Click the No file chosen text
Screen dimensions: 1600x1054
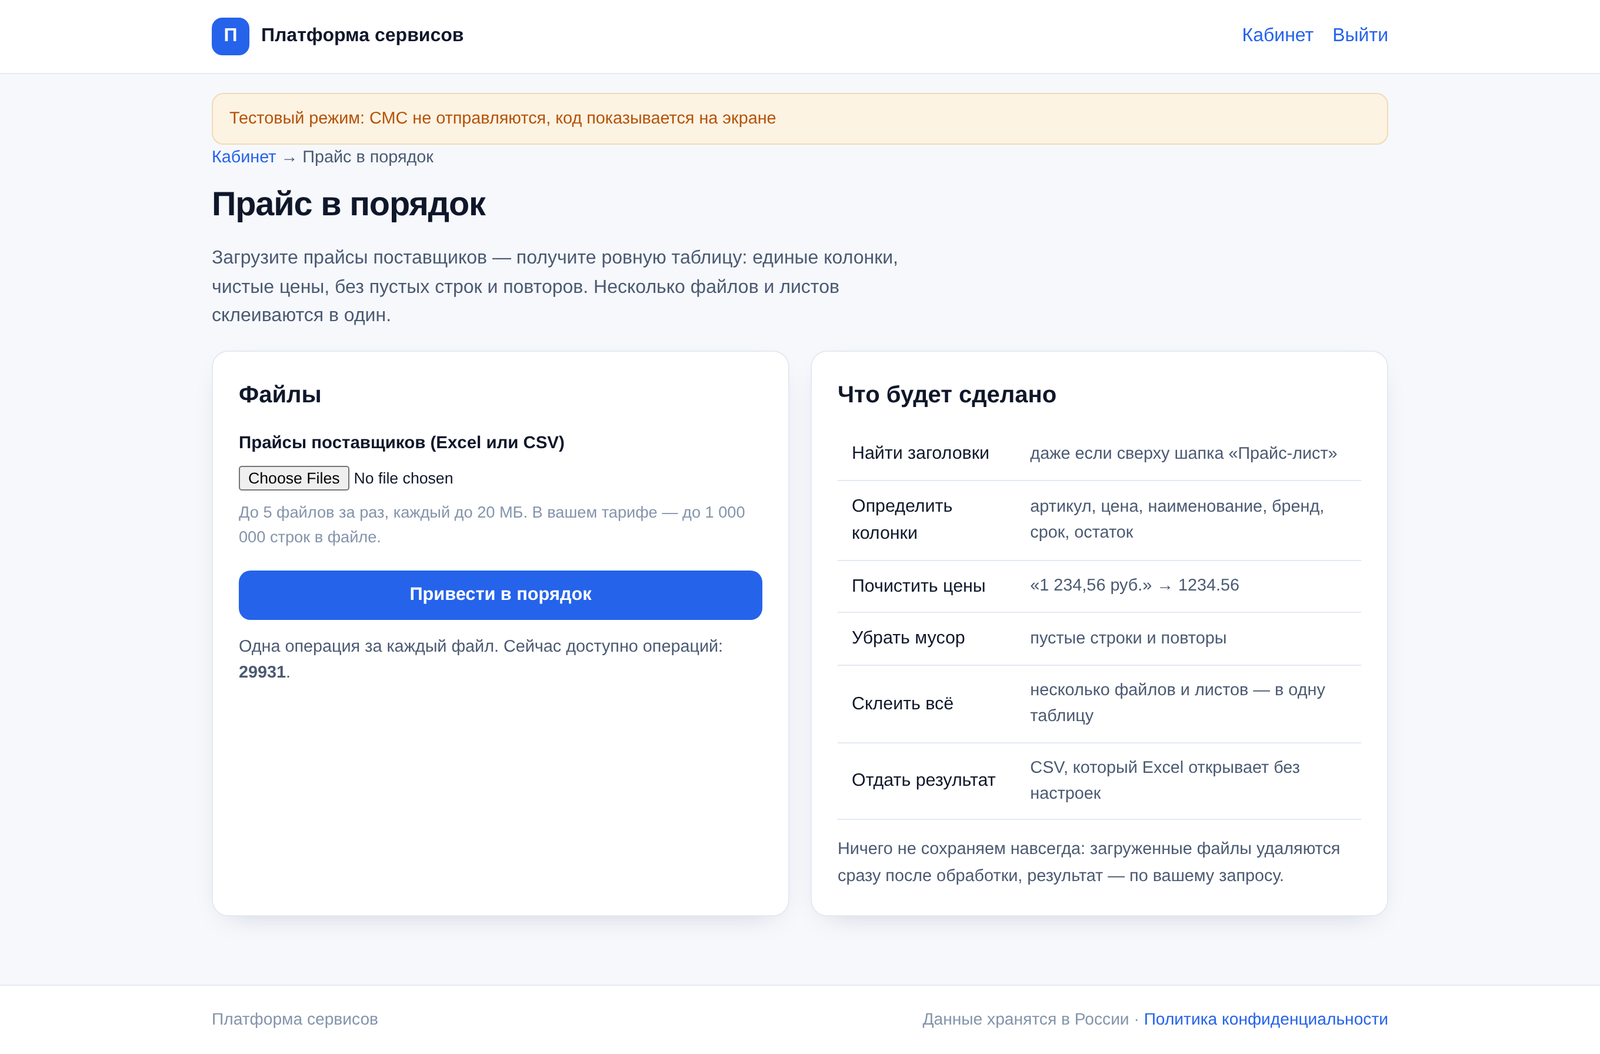403,478
